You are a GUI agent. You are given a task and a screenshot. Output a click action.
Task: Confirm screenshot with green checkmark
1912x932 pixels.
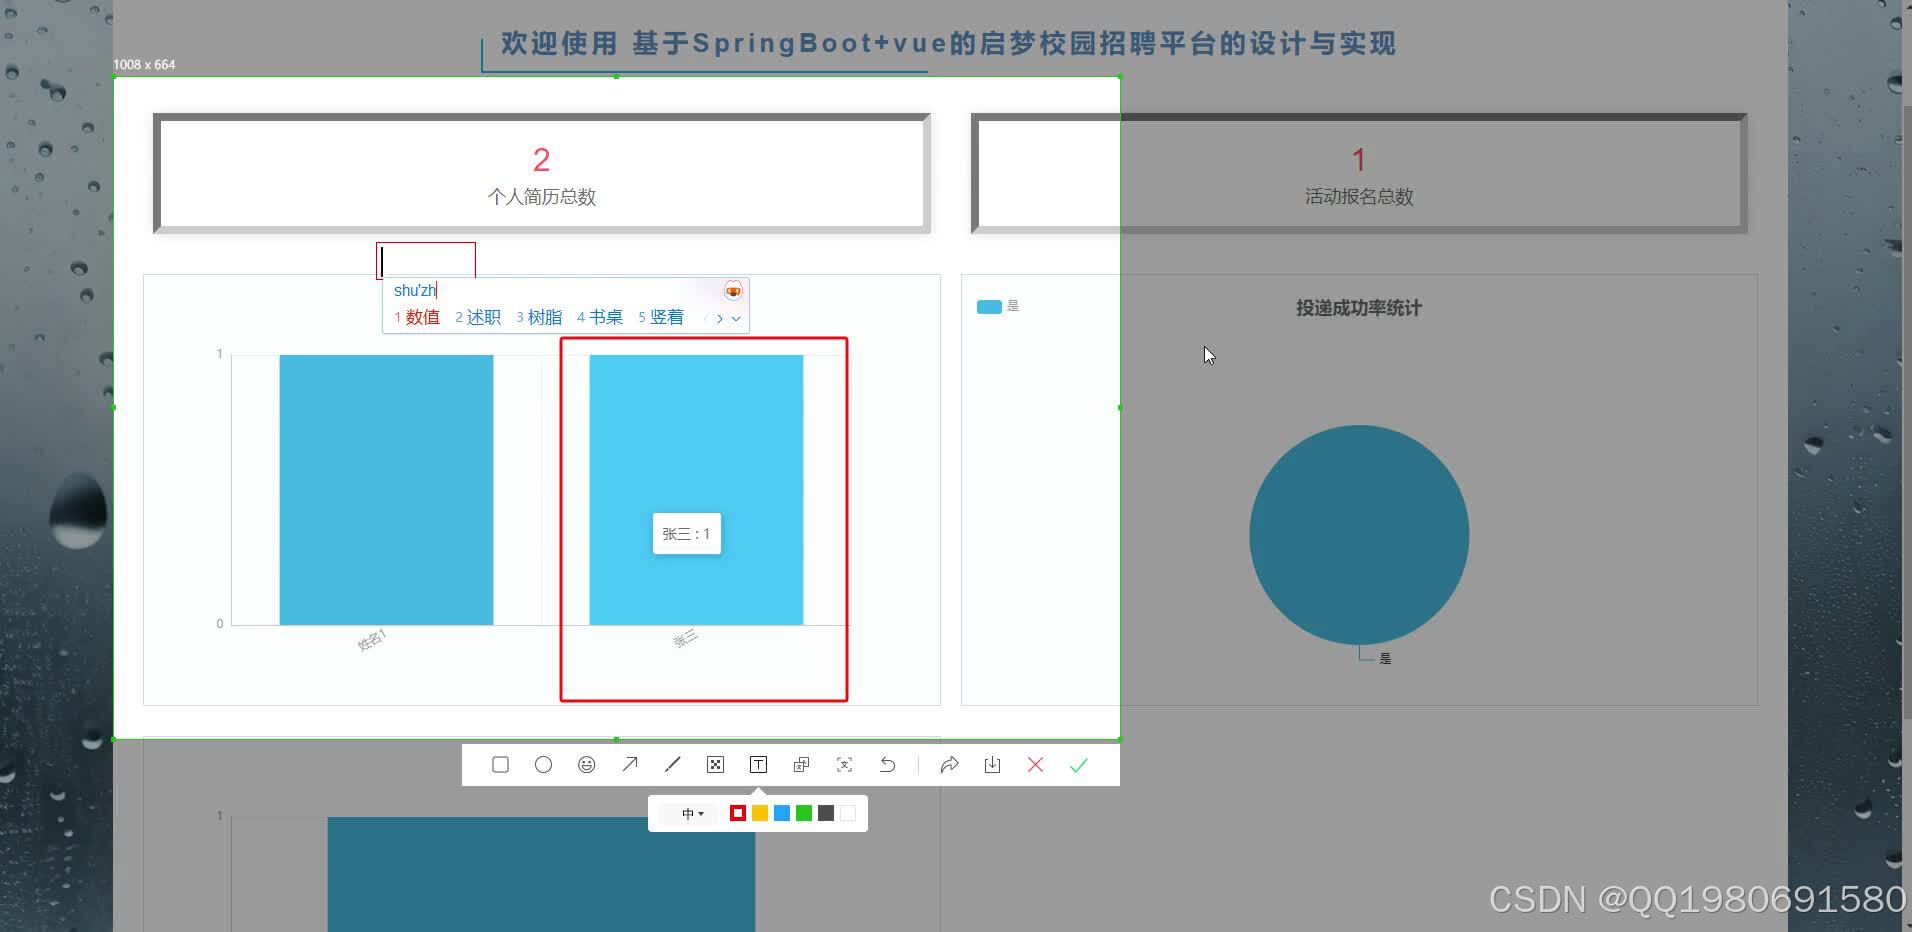(x=1078, y=764)
